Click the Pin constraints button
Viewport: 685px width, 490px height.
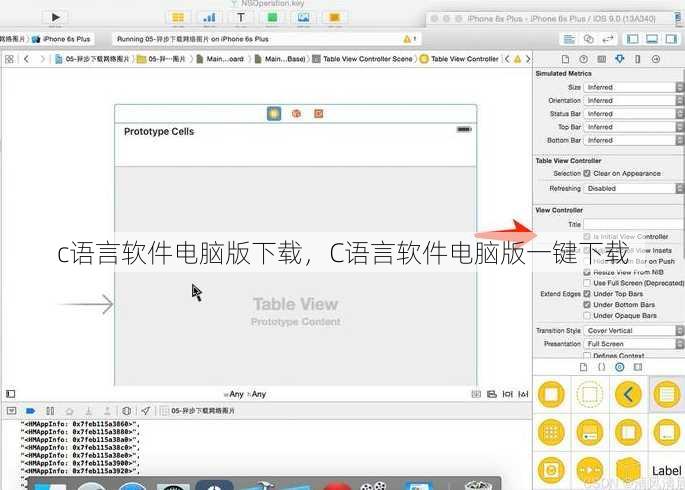point(507,394)
